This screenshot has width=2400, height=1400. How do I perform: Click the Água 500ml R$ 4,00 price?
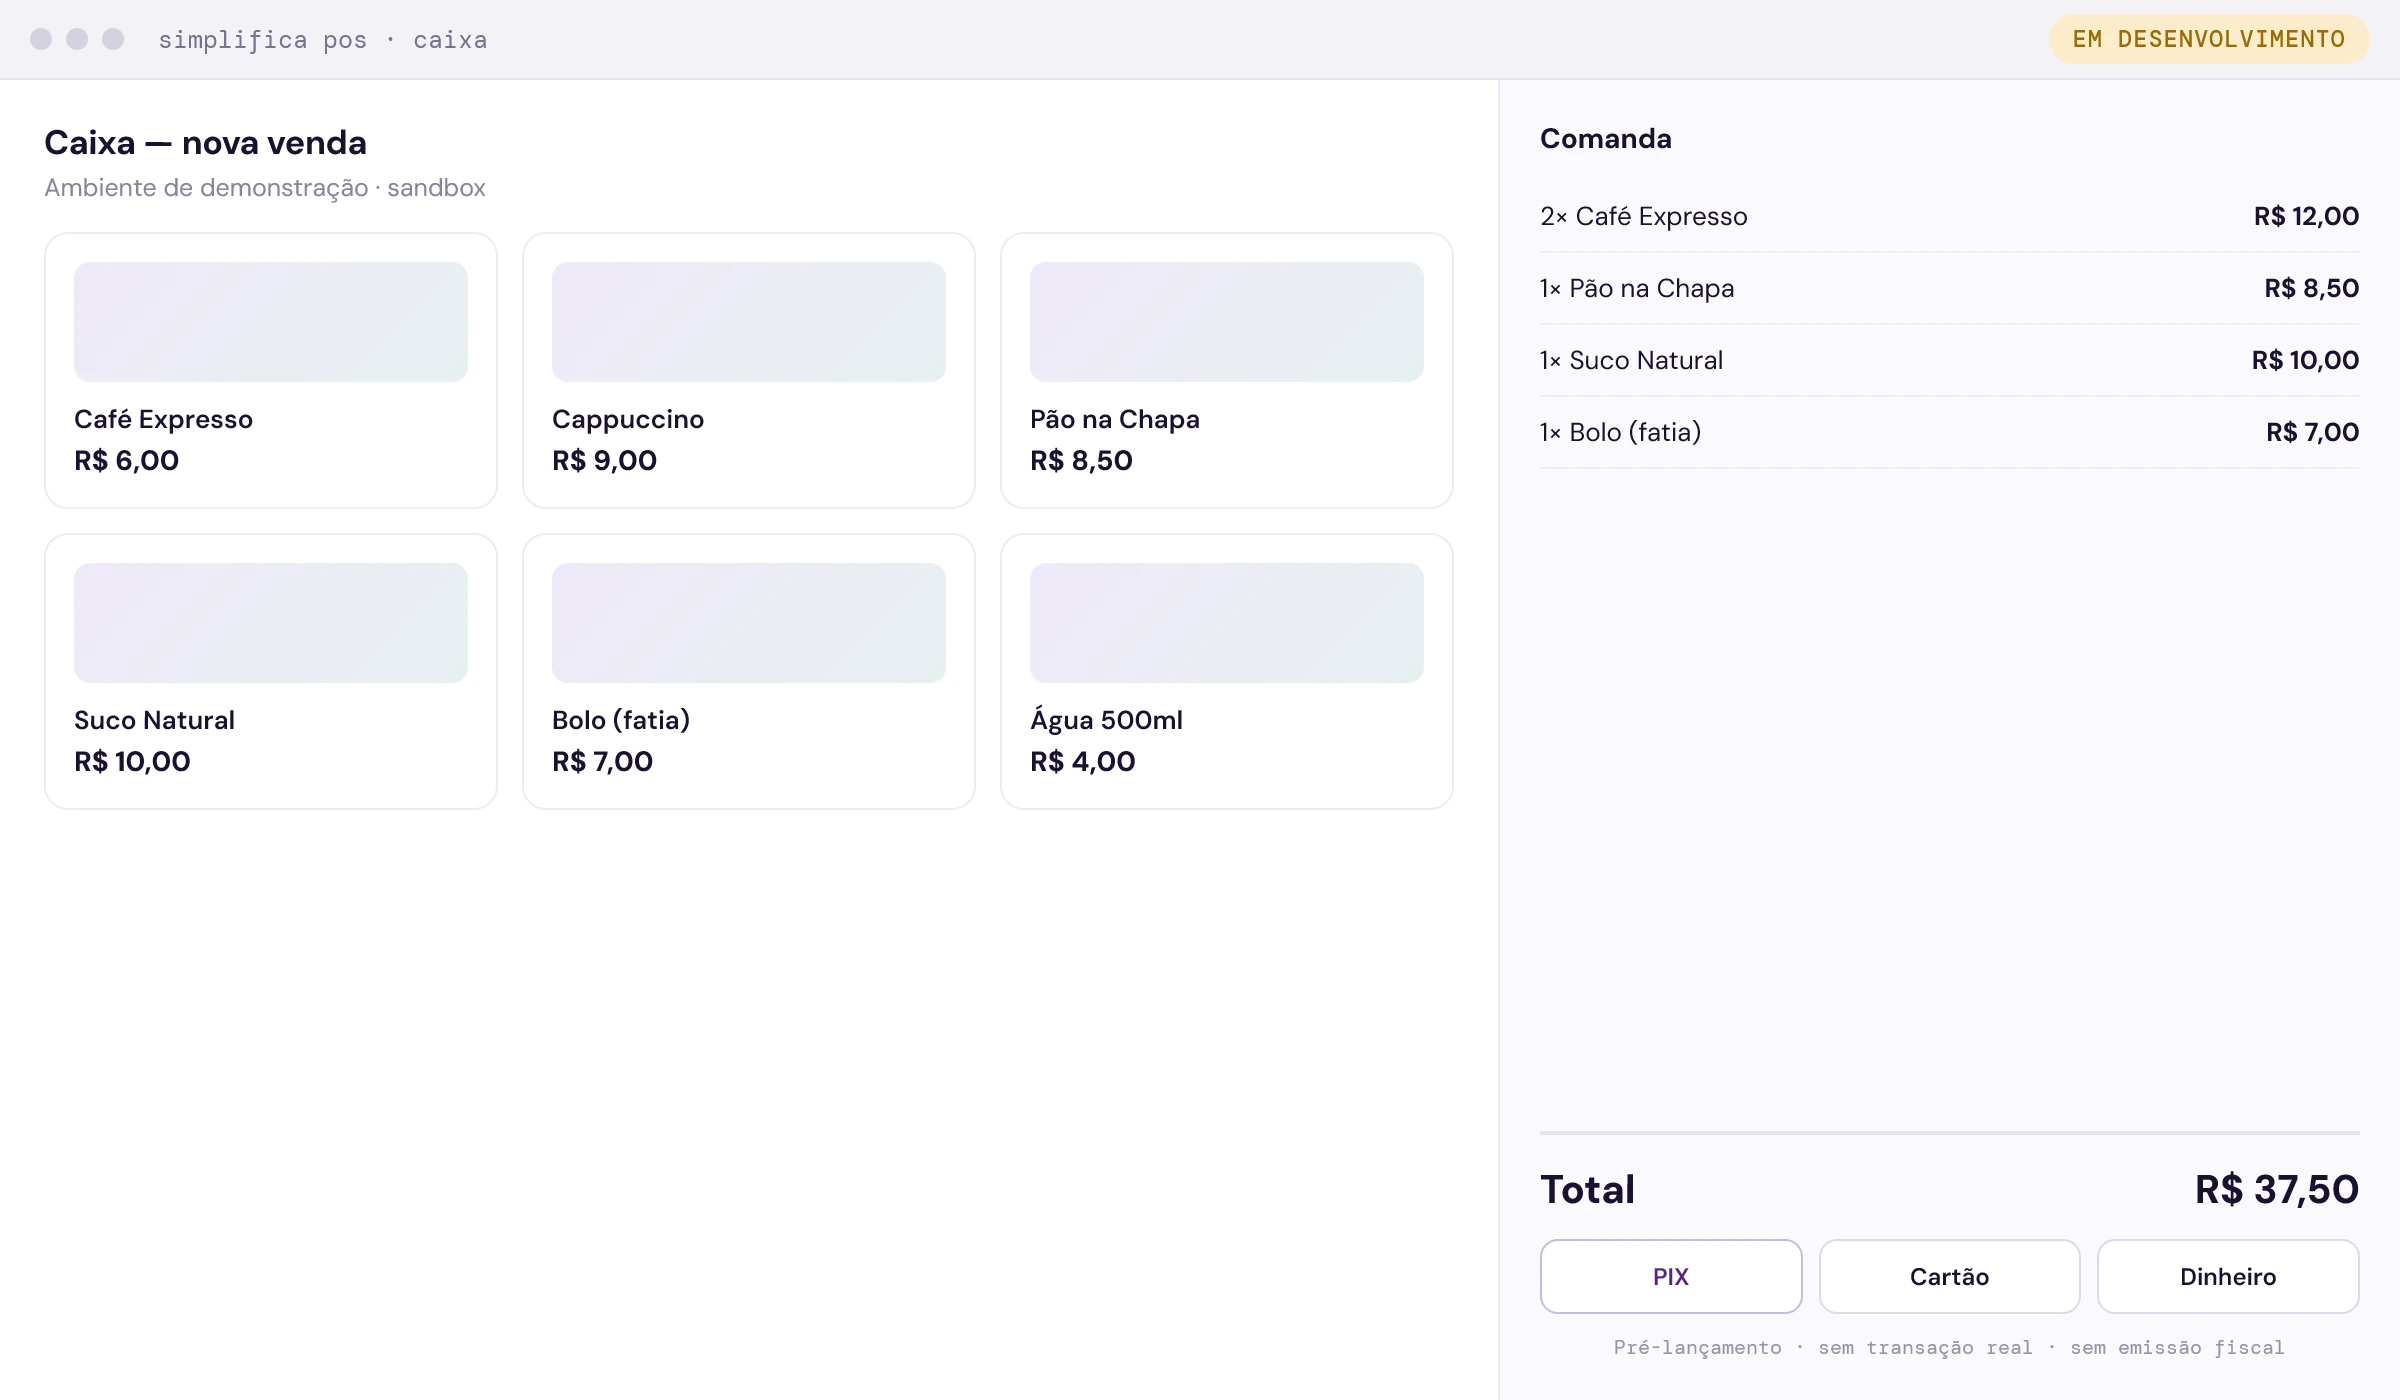coord(1083,761)
